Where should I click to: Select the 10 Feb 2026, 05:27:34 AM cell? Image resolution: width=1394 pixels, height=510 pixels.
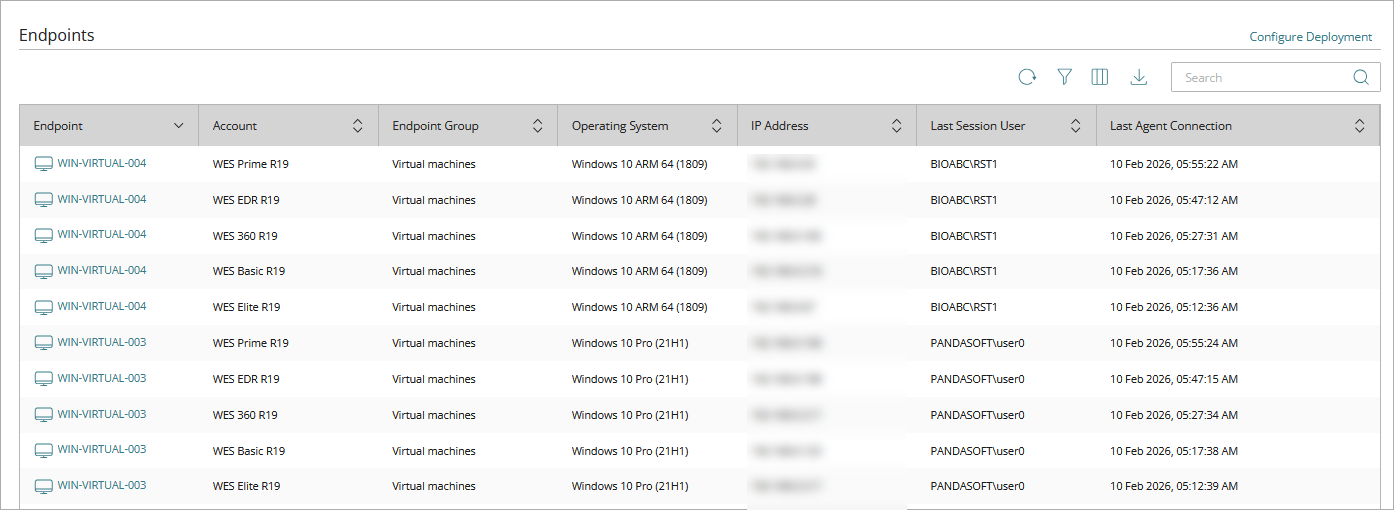tap(1174, 415)
